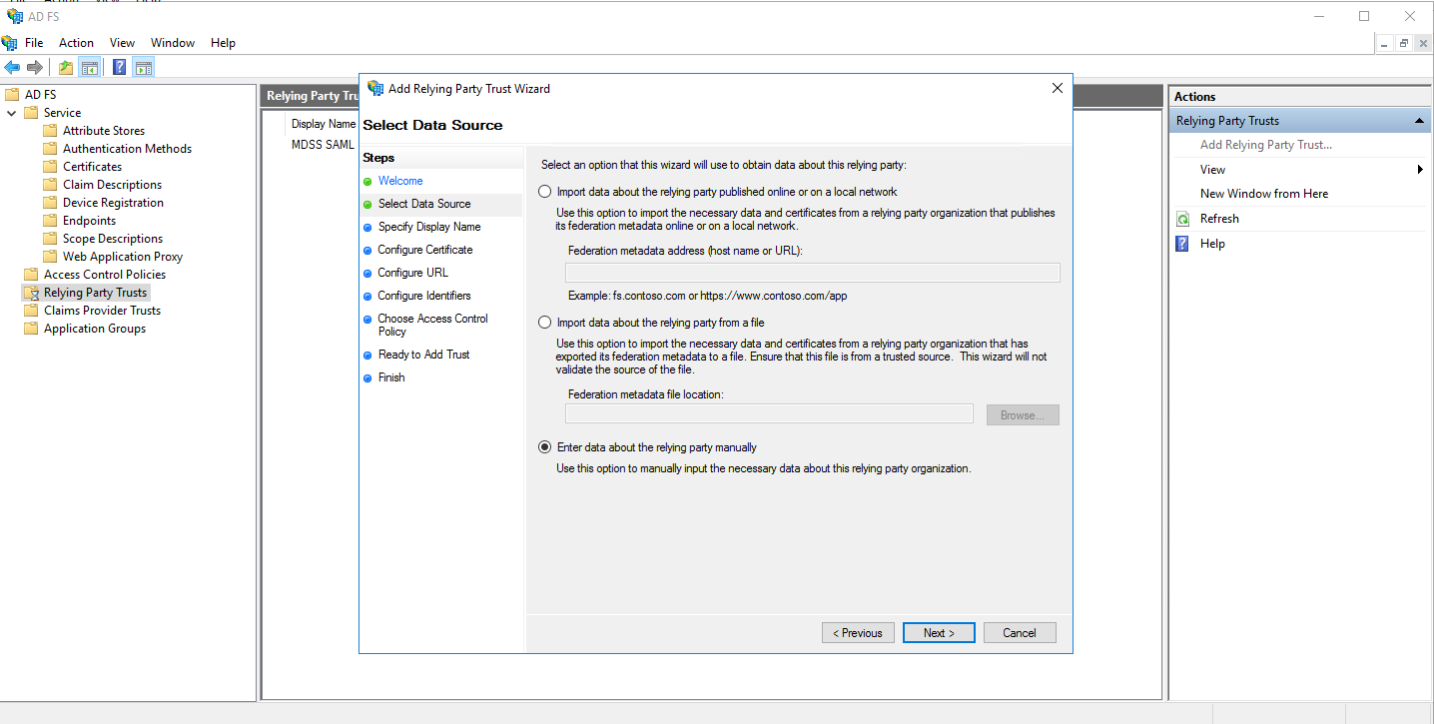Toggle Show/Hide Console Tree toolbar icon
The width and height of the screenshot is (1434, 724).
tap(90, 68)
